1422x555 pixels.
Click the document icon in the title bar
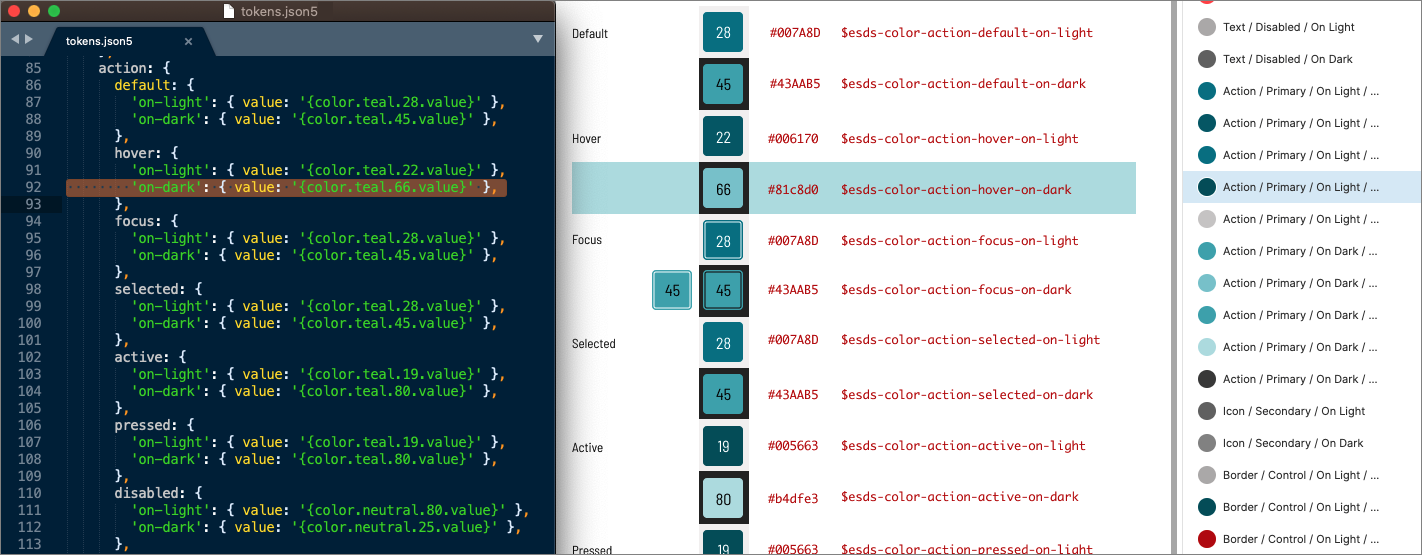click(230, 11)
